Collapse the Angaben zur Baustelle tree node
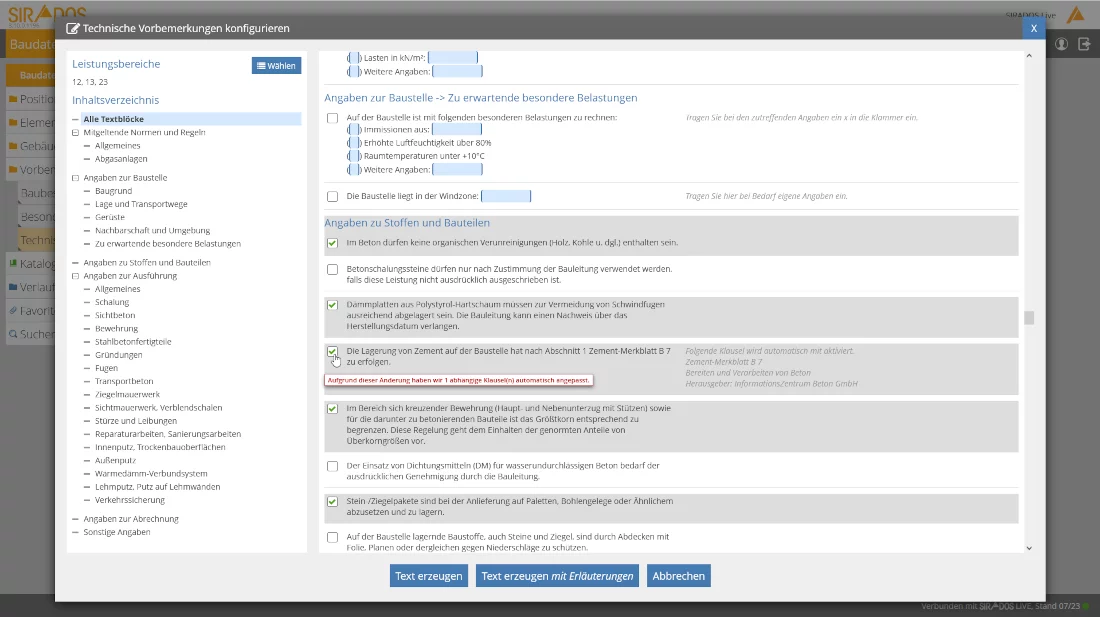Screen dimensions: 1100x617 [x=75, y=178]
